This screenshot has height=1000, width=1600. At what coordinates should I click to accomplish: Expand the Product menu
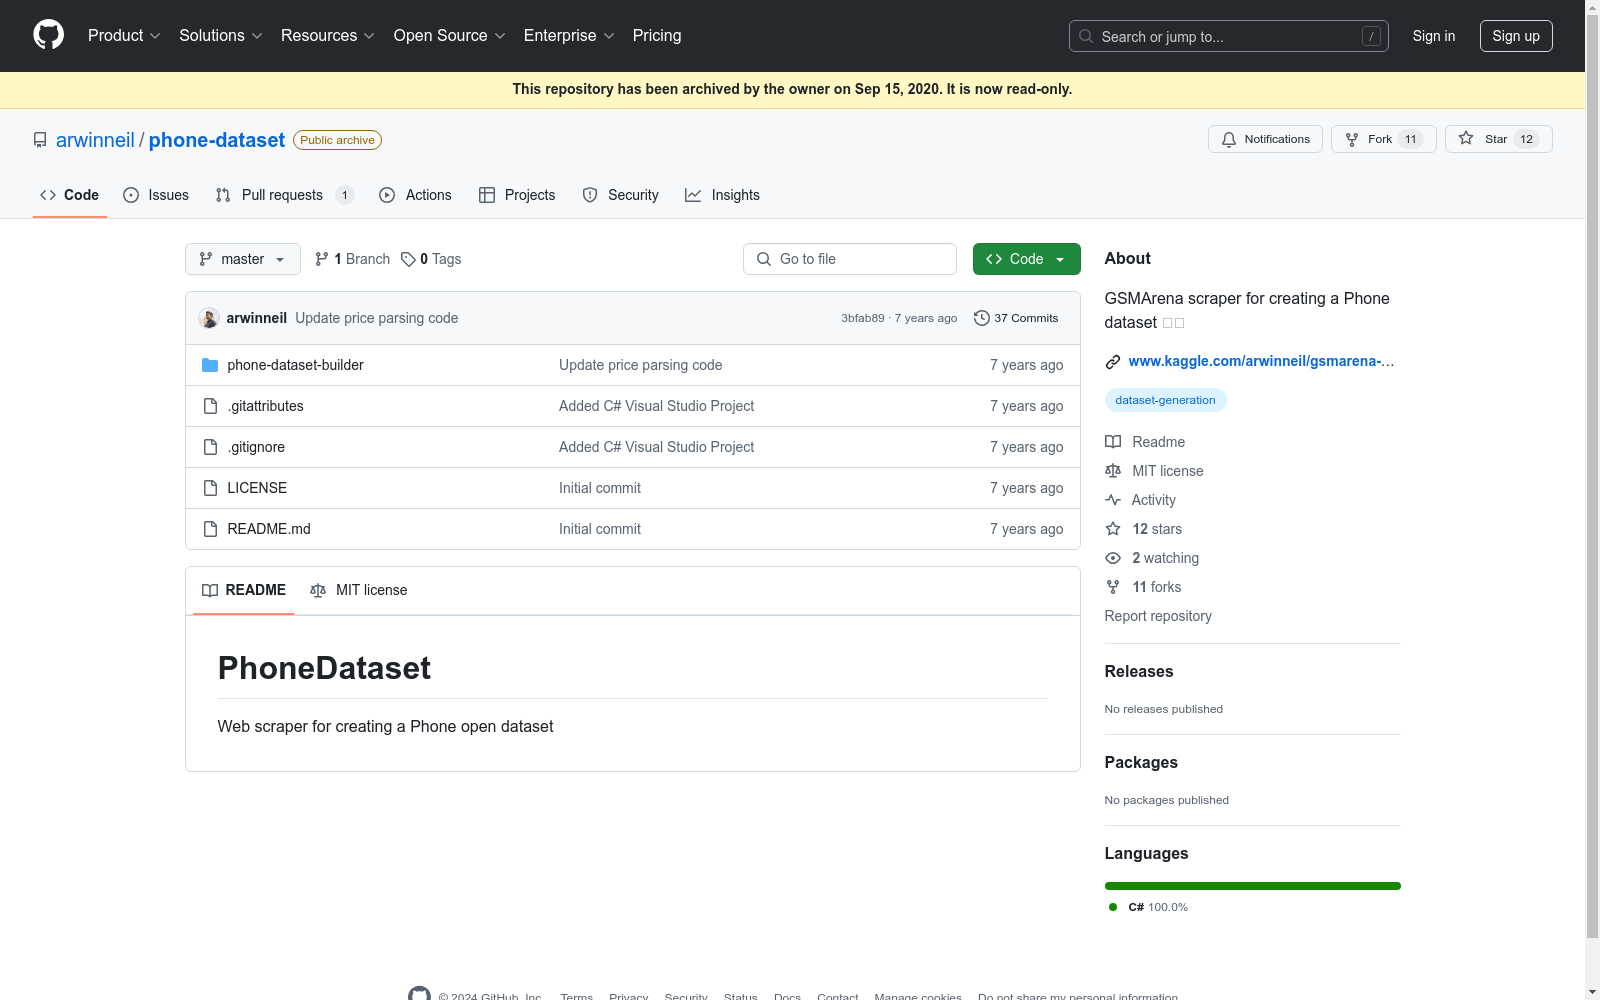coord(124,36)
